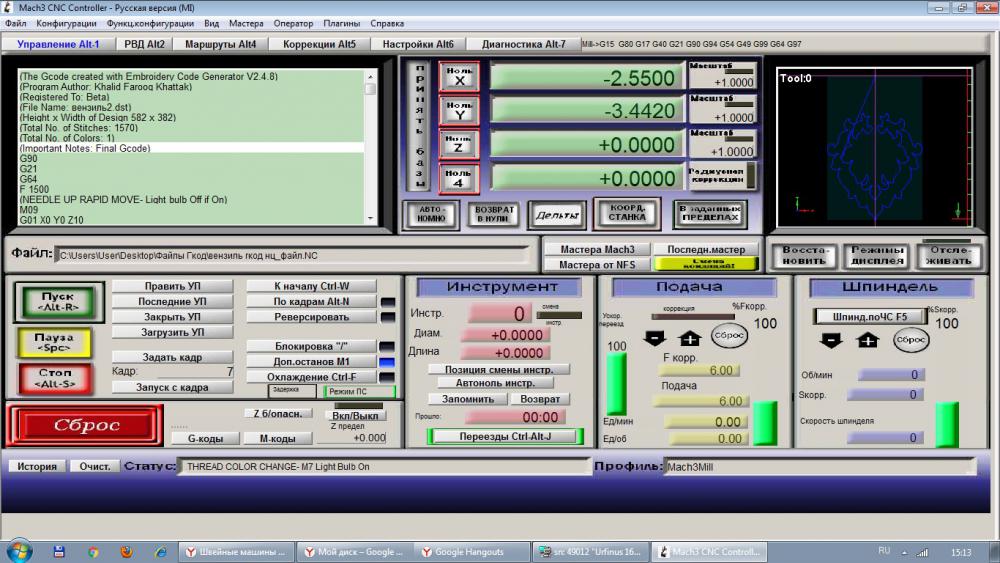Start the program with Пуск button
The width and height of the screenshot is (1000, 563).
coord(59,302)
